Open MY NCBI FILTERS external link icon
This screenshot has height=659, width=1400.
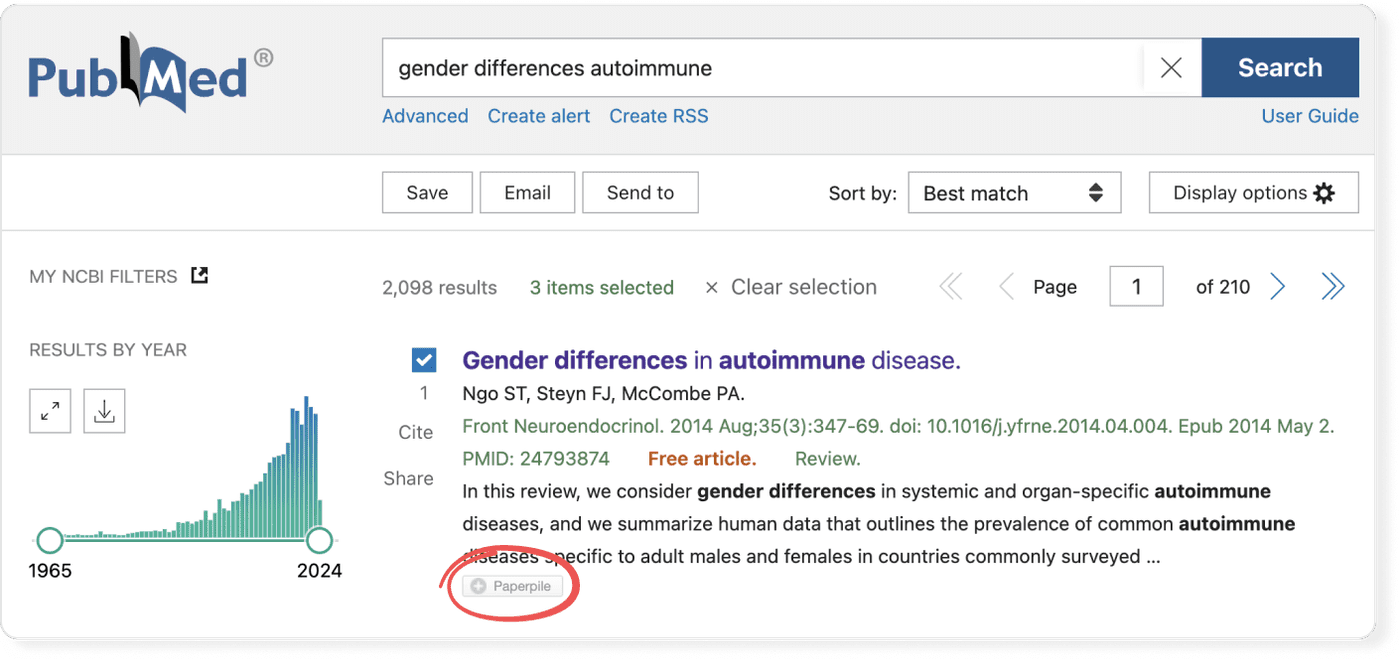point(198,274)
